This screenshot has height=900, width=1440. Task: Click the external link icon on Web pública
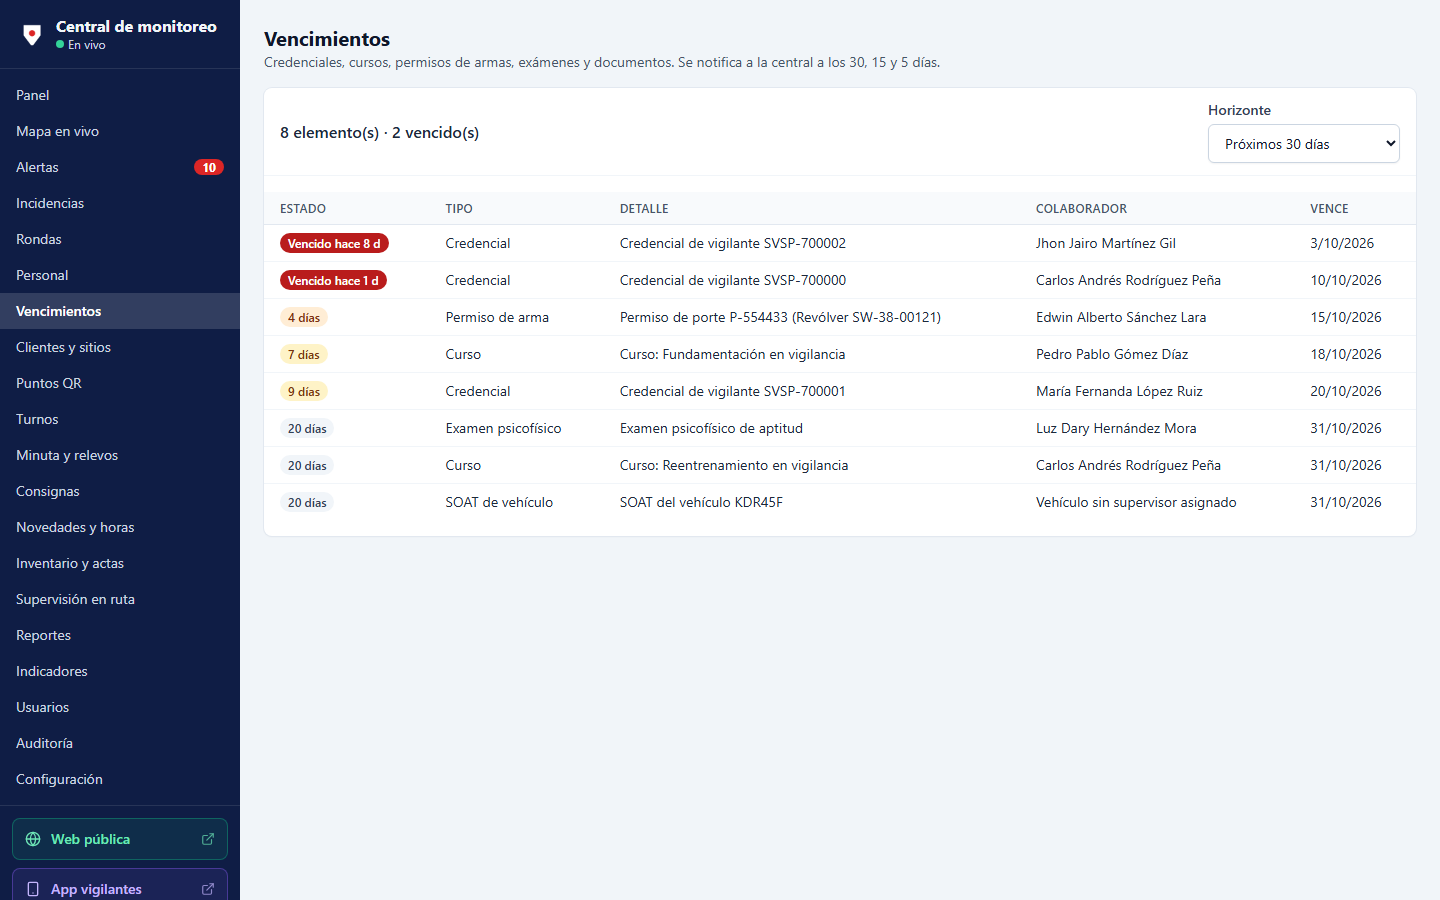click(x=208, y=839)
